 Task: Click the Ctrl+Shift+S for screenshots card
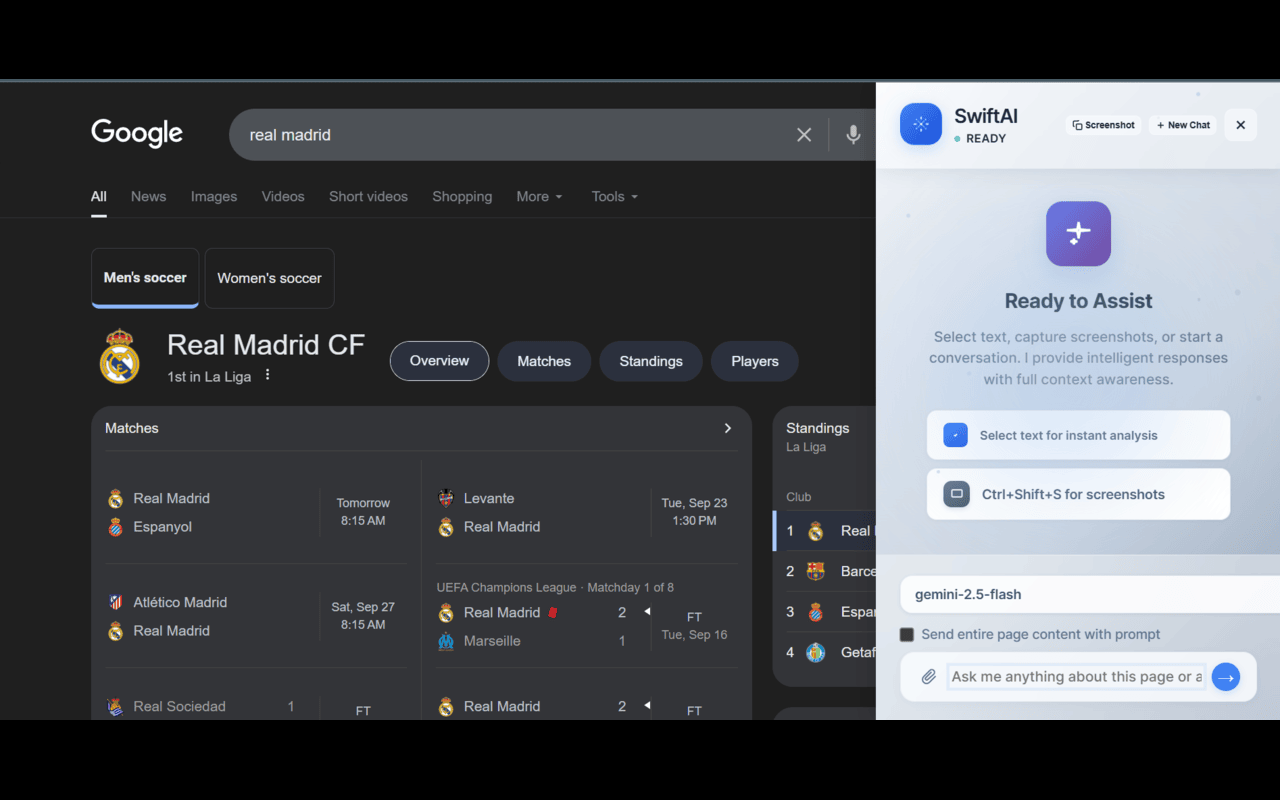(1078, 494)
